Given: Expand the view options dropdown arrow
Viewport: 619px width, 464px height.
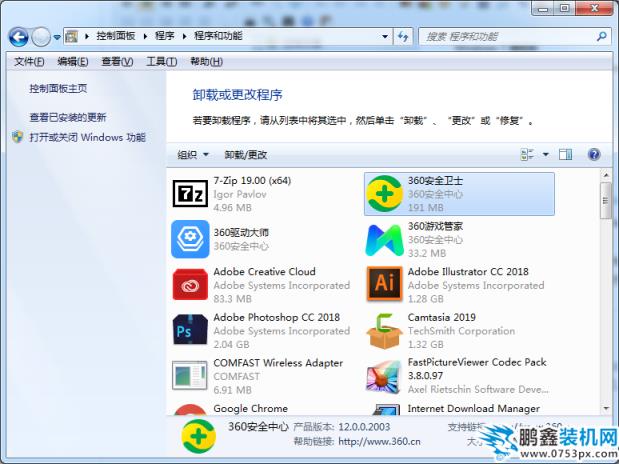Looking at the screenshot, I should (546, 154).
